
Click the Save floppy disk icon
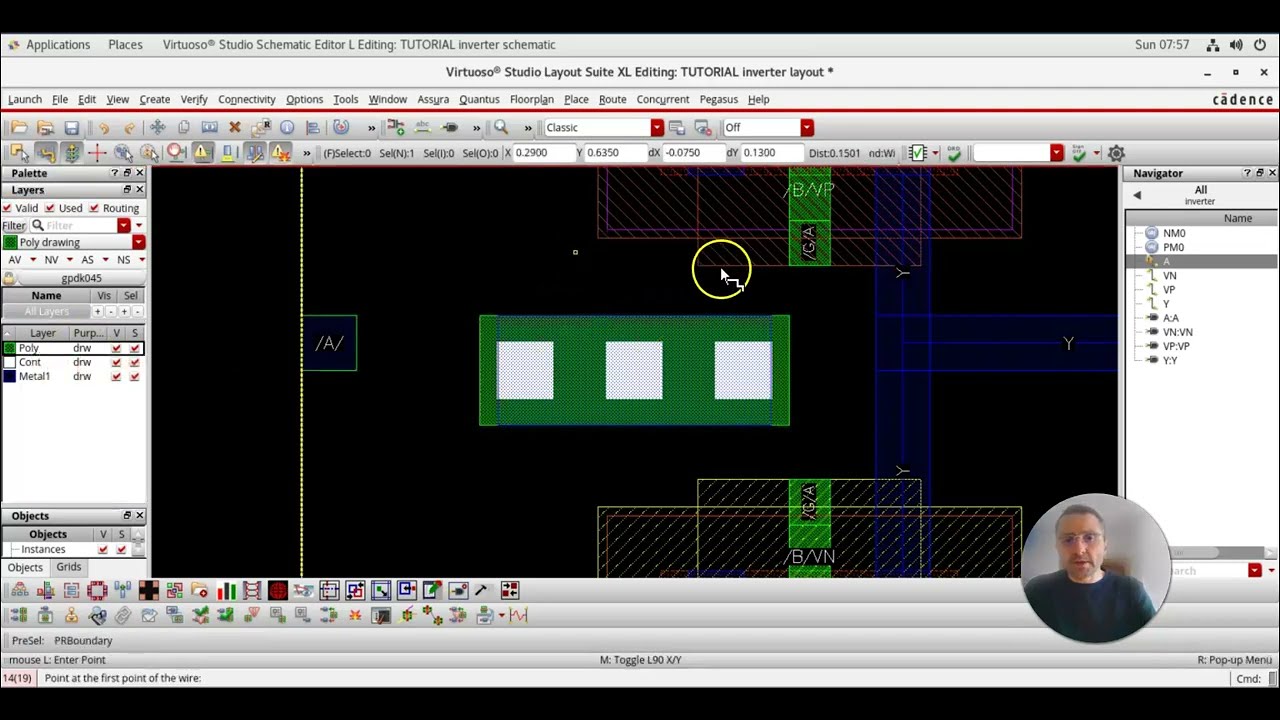tap(71, 128)
